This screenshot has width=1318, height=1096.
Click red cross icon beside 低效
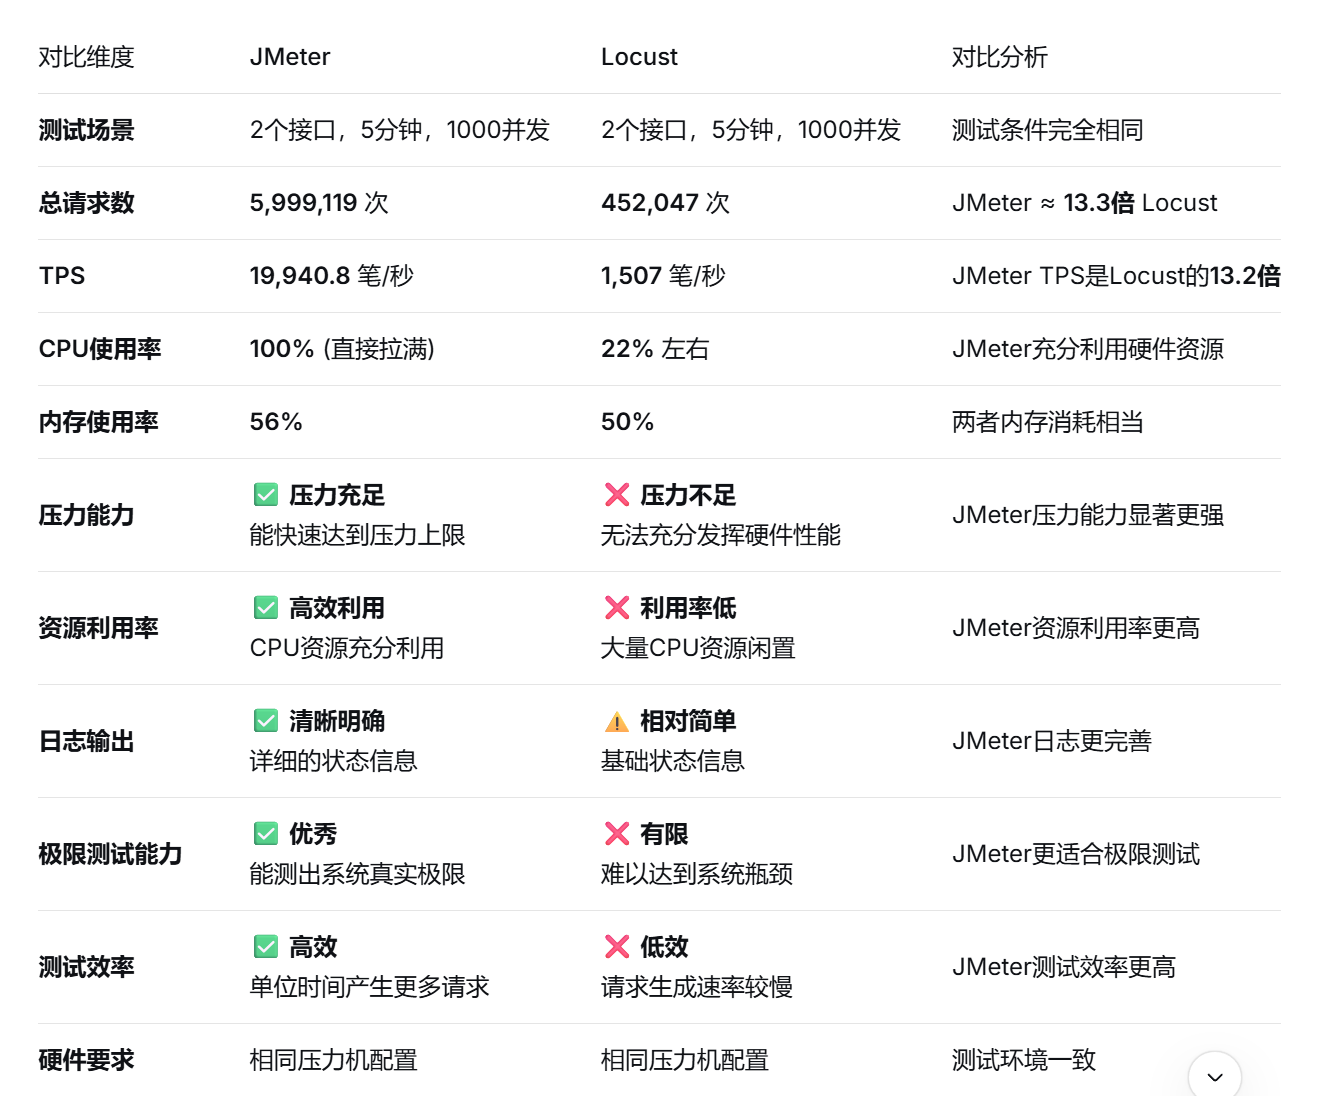(617, 947)
